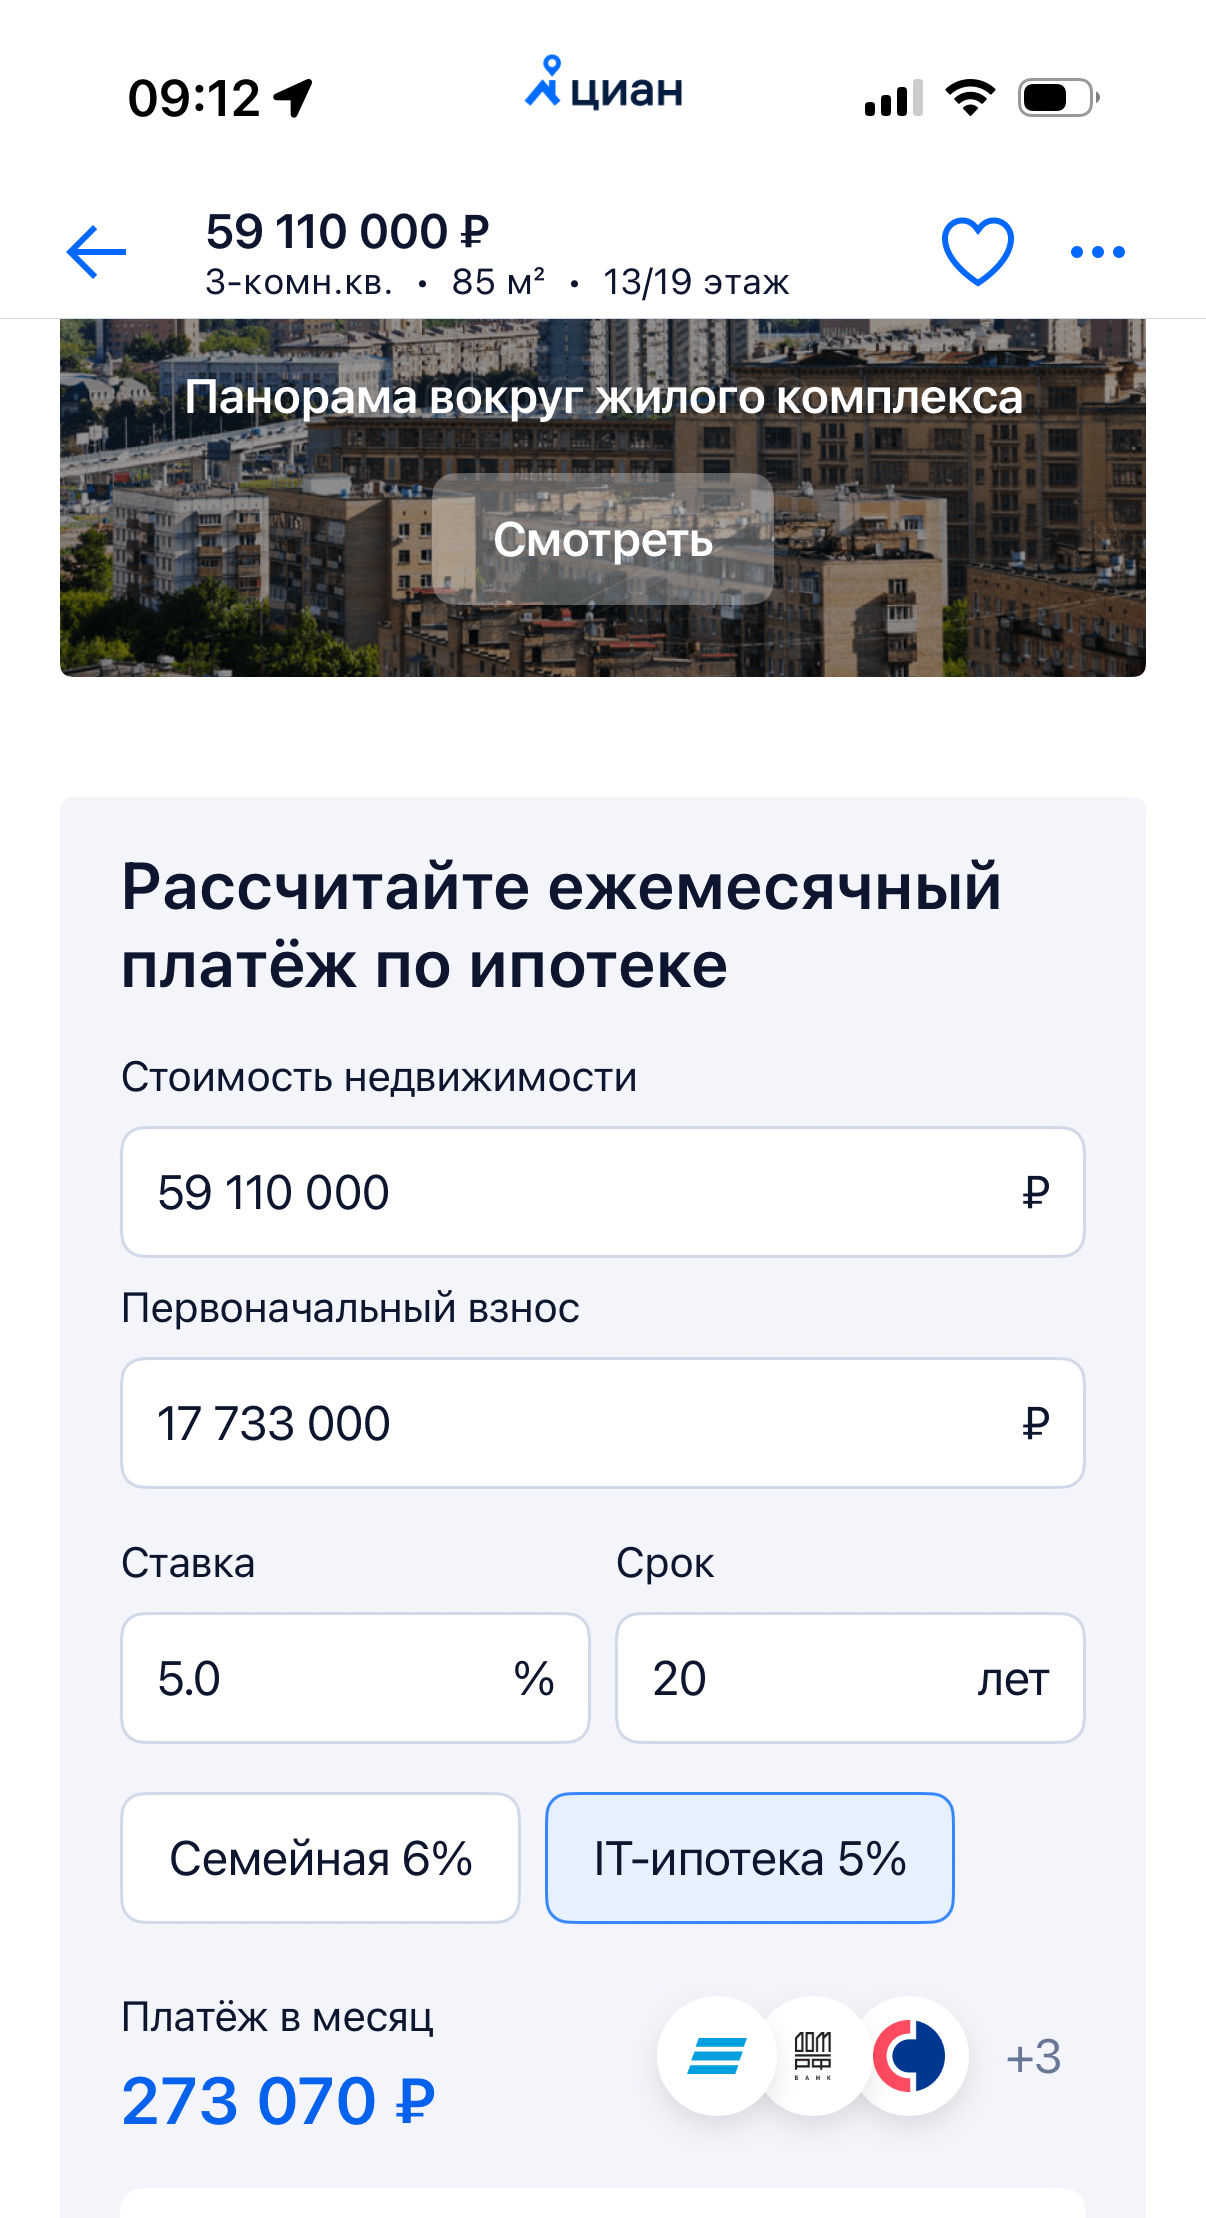Select the Семейная 6% mortgage program
Screen dimensions: 1206x2218
(320, 1858)
